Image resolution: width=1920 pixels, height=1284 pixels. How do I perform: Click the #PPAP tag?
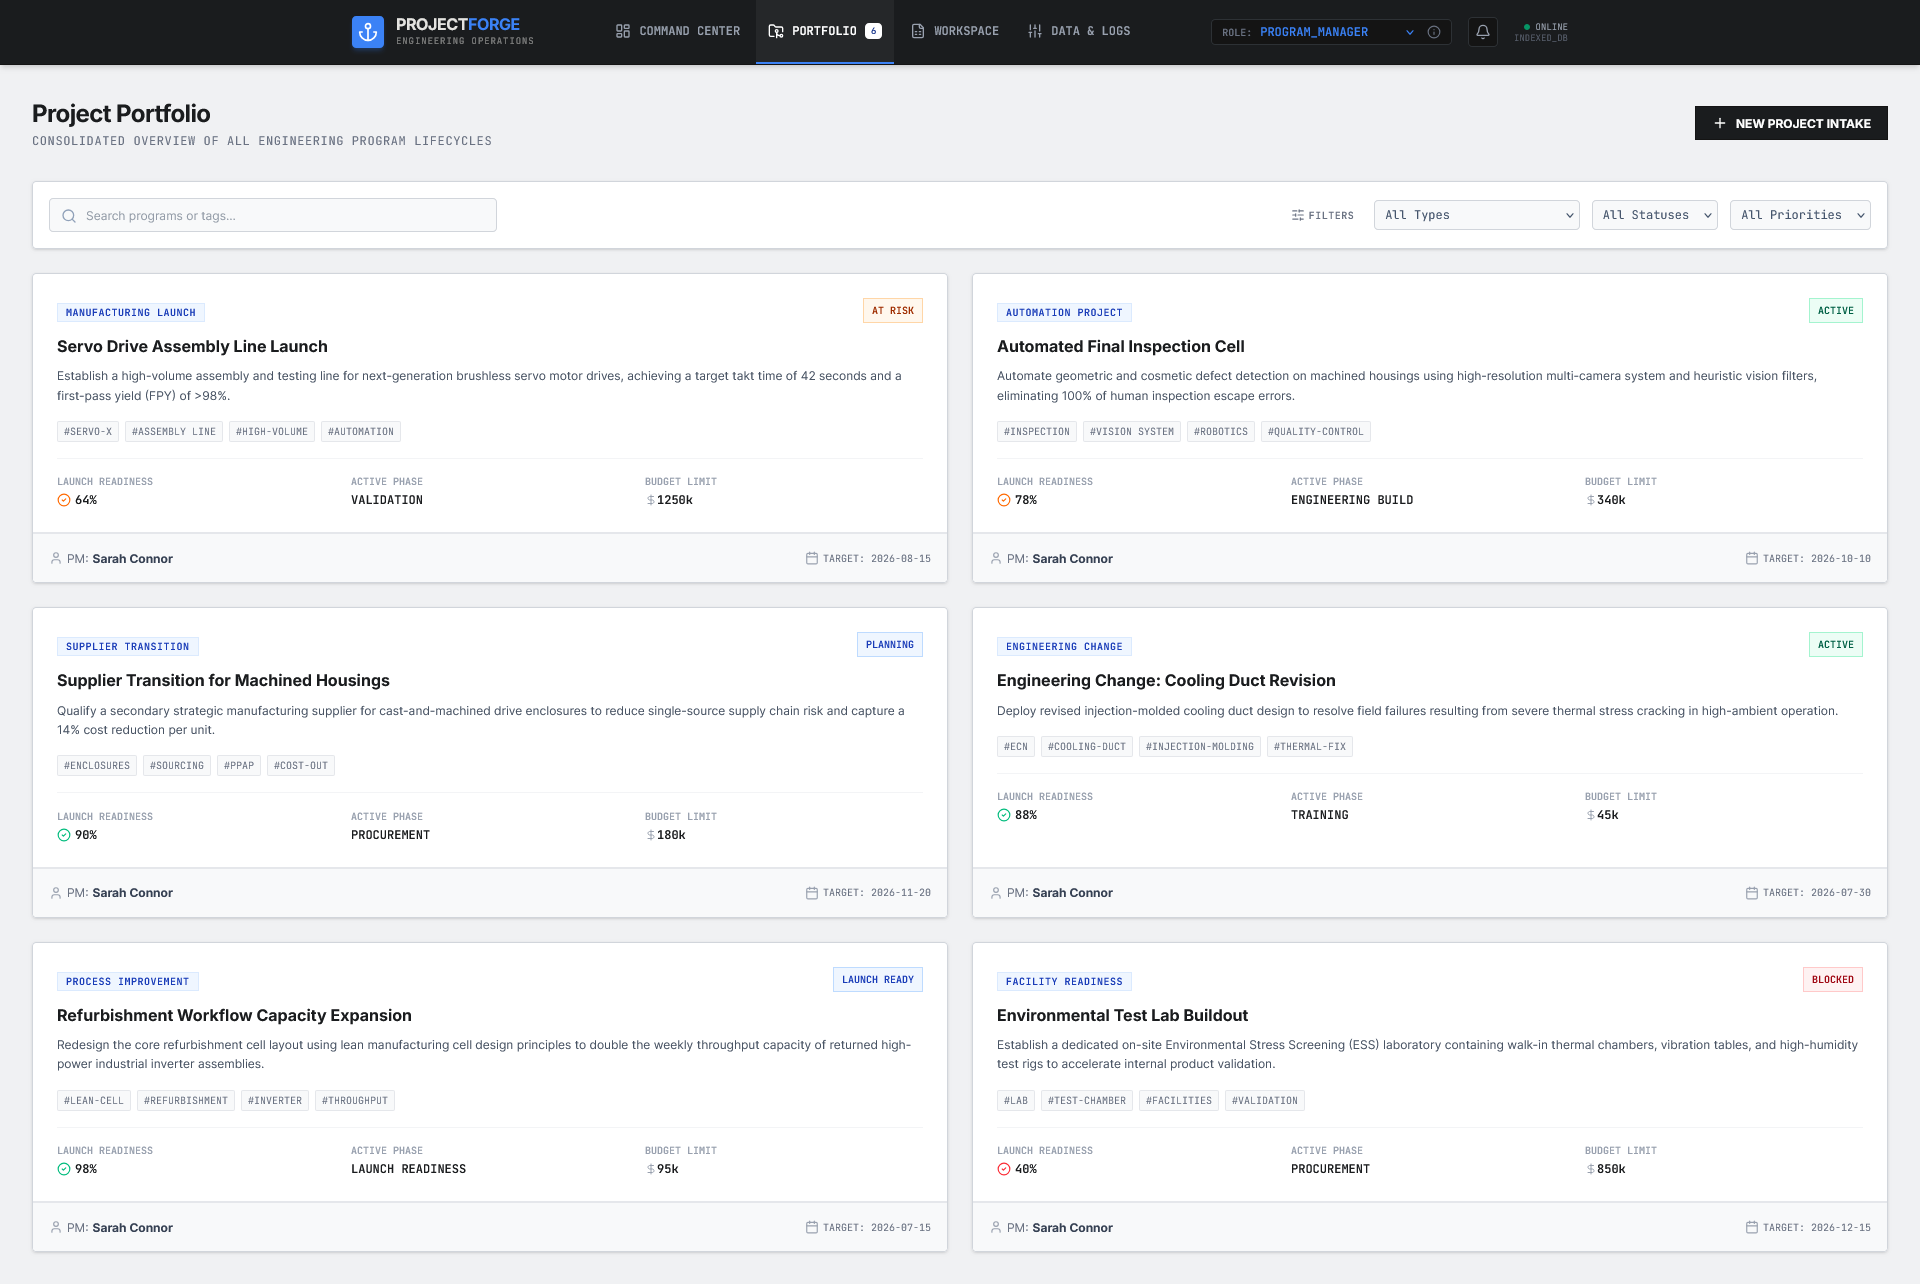pos(239,766)
